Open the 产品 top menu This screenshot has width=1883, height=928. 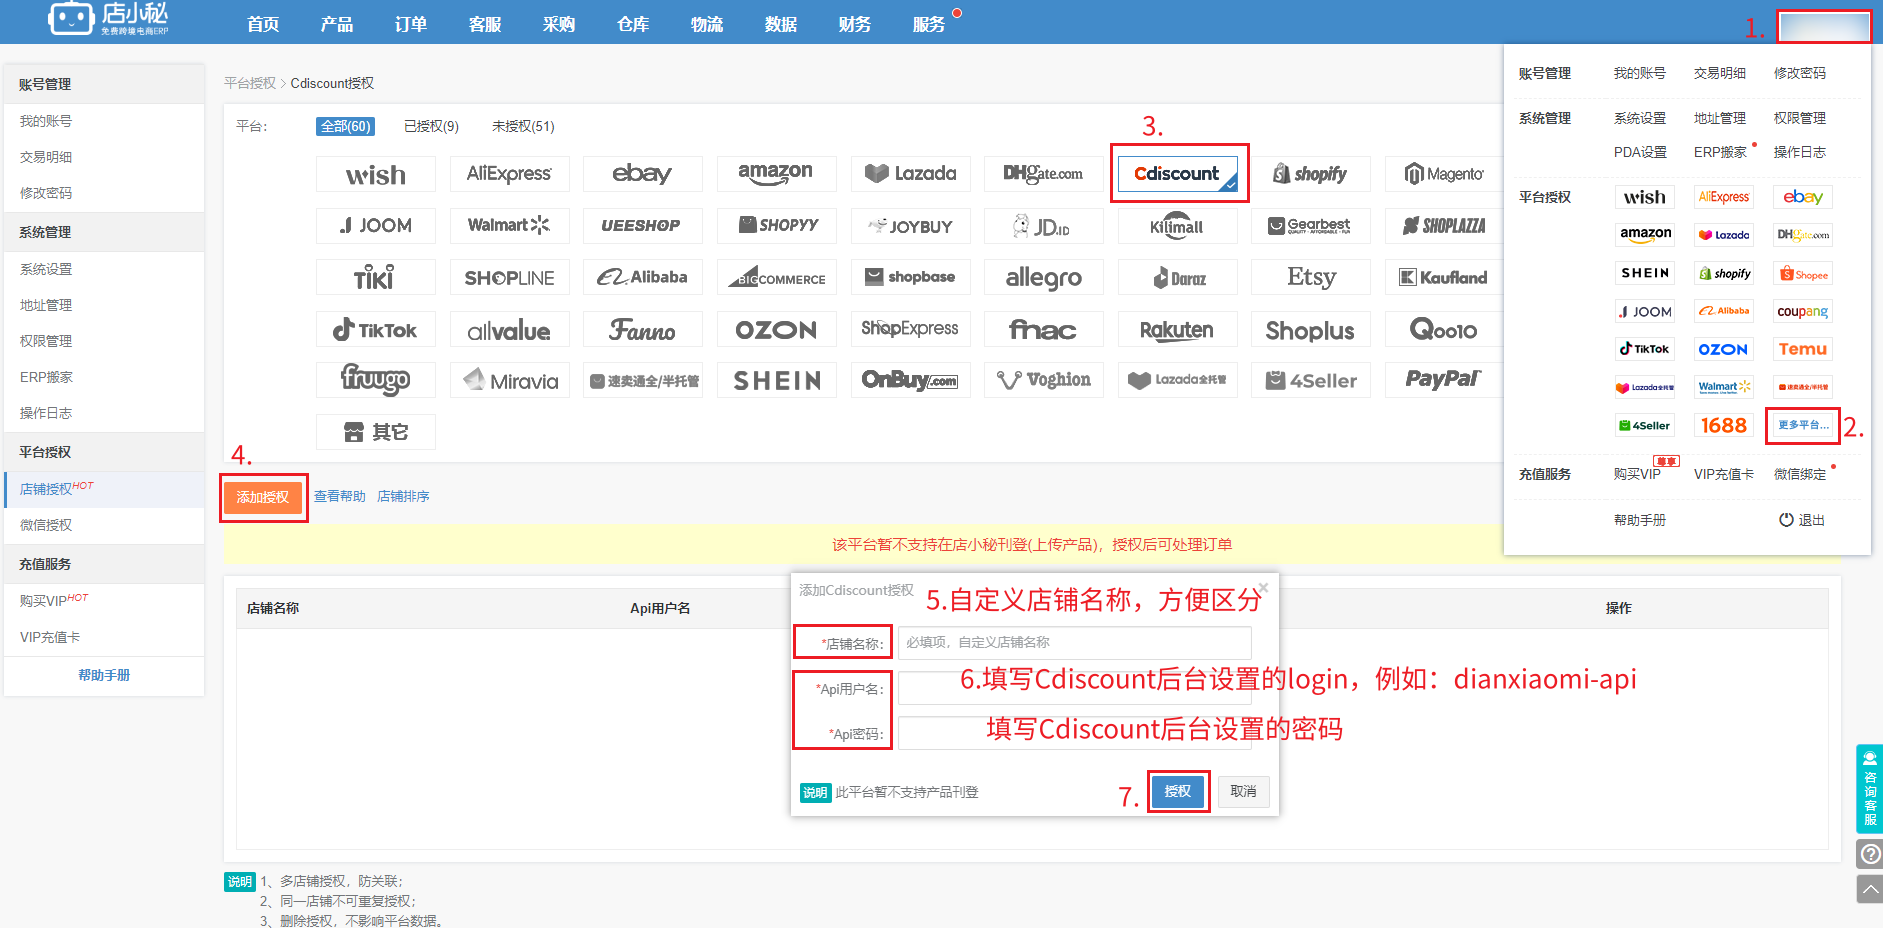tap(337, 24)
